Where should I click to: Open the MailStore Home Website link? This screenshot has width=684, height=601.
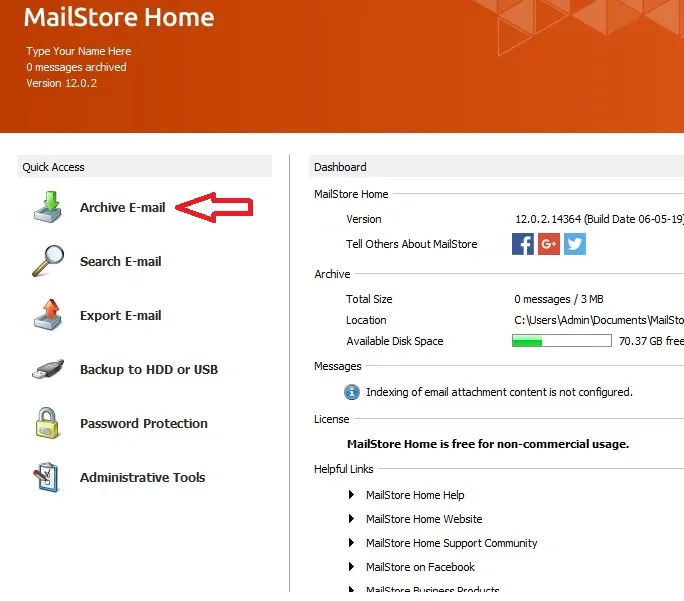424,519
